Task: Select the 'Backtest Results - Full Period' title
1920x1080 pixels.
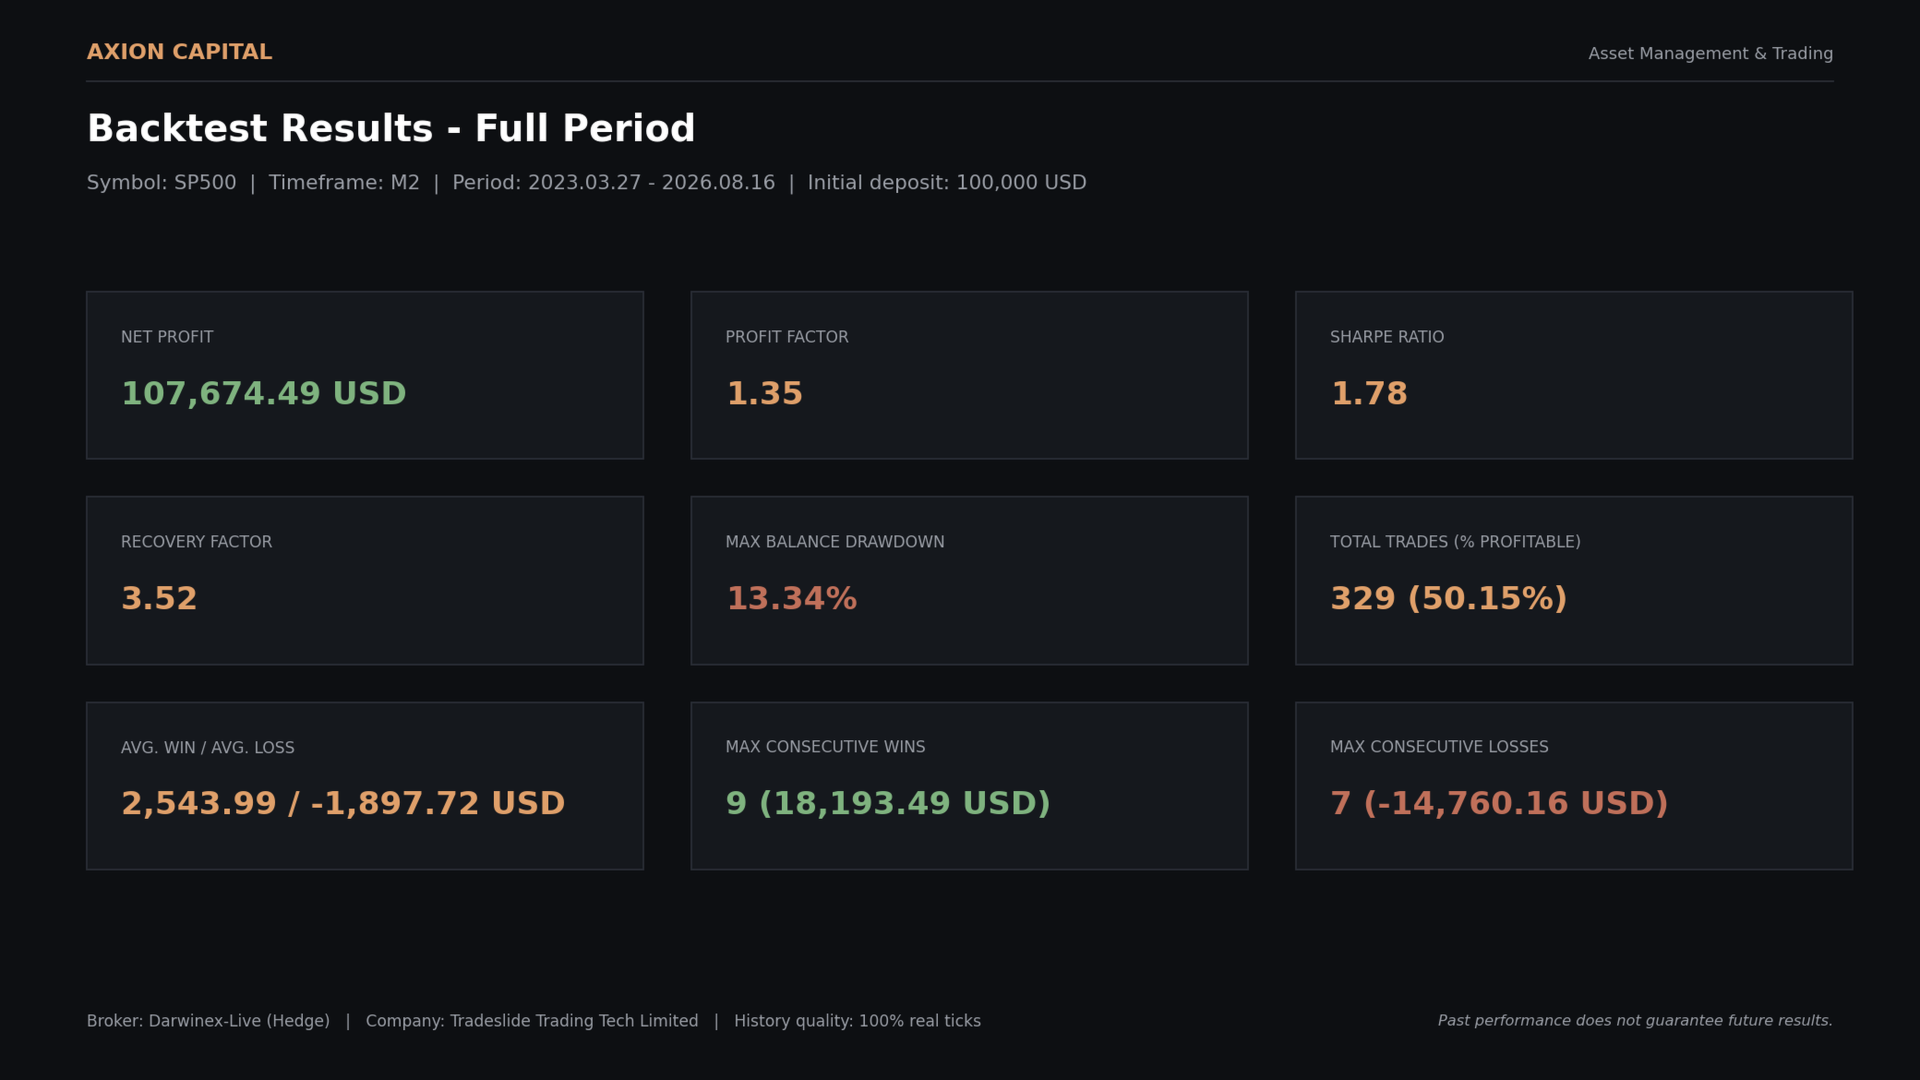Action: [391, 129]
